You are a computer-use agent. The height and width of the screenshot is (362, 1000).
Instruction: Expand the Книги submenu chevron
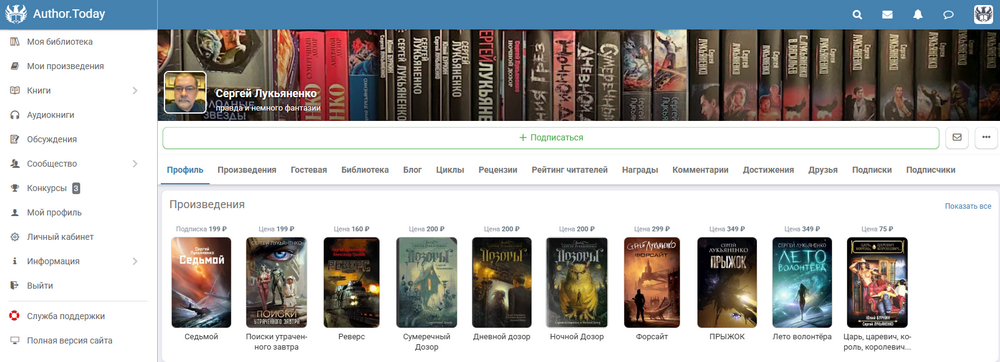point(135,90)
